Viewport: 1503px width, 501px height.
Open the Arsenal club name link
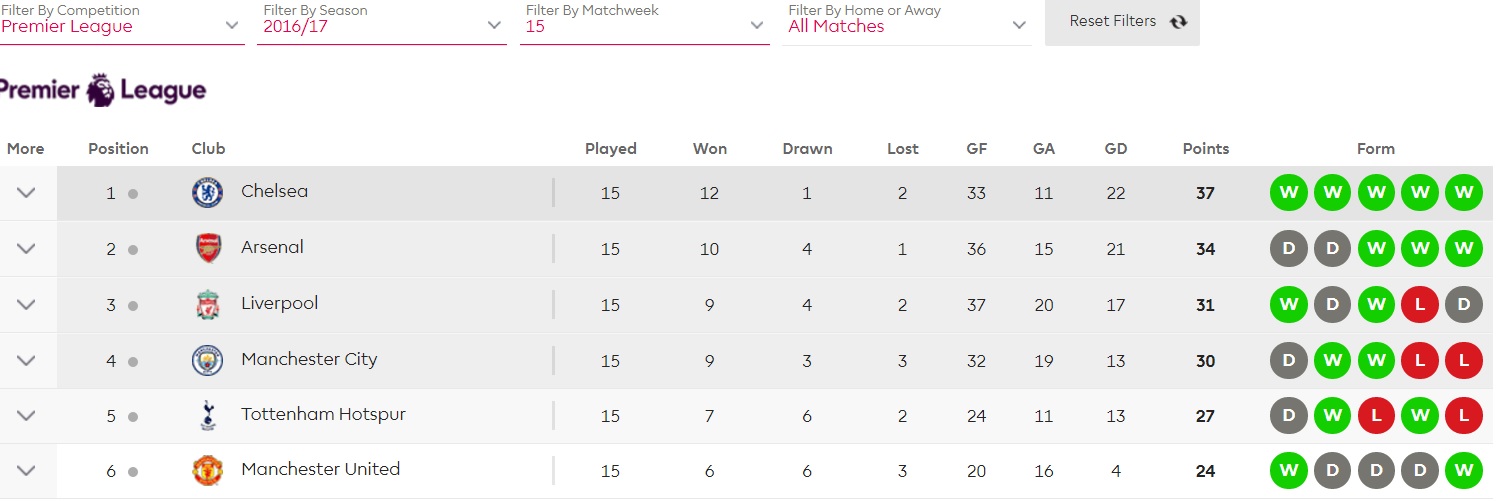click(272, 247)
